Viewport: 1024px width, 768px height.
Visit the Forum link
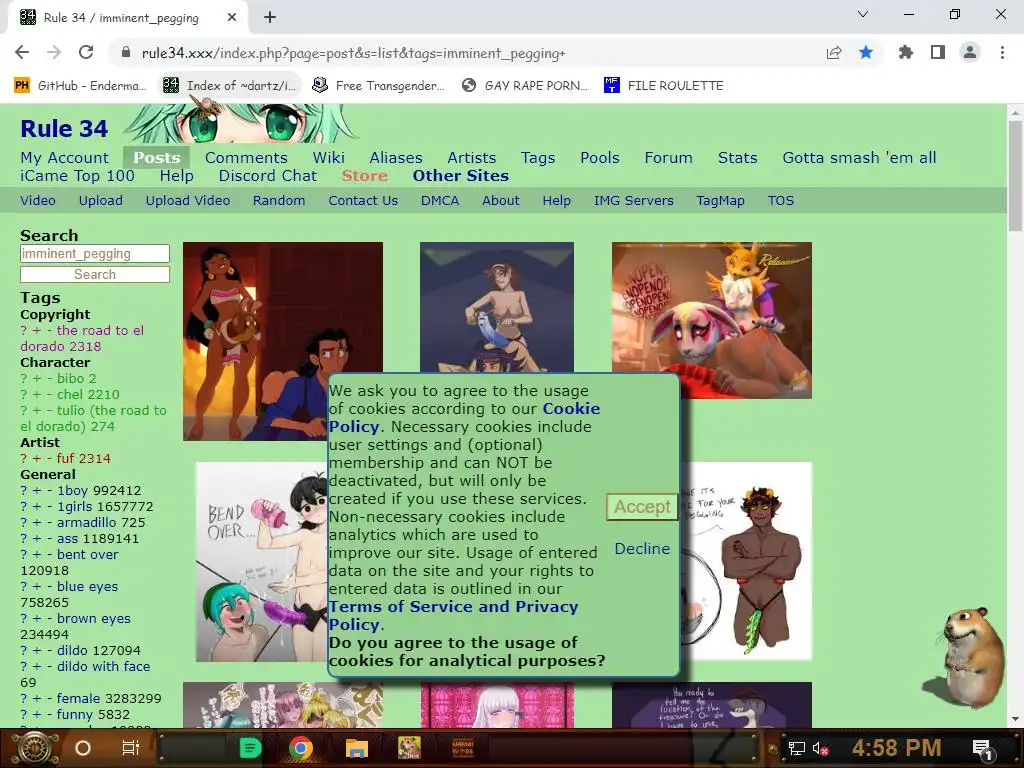pyautogui.click(x=668, y=158)
